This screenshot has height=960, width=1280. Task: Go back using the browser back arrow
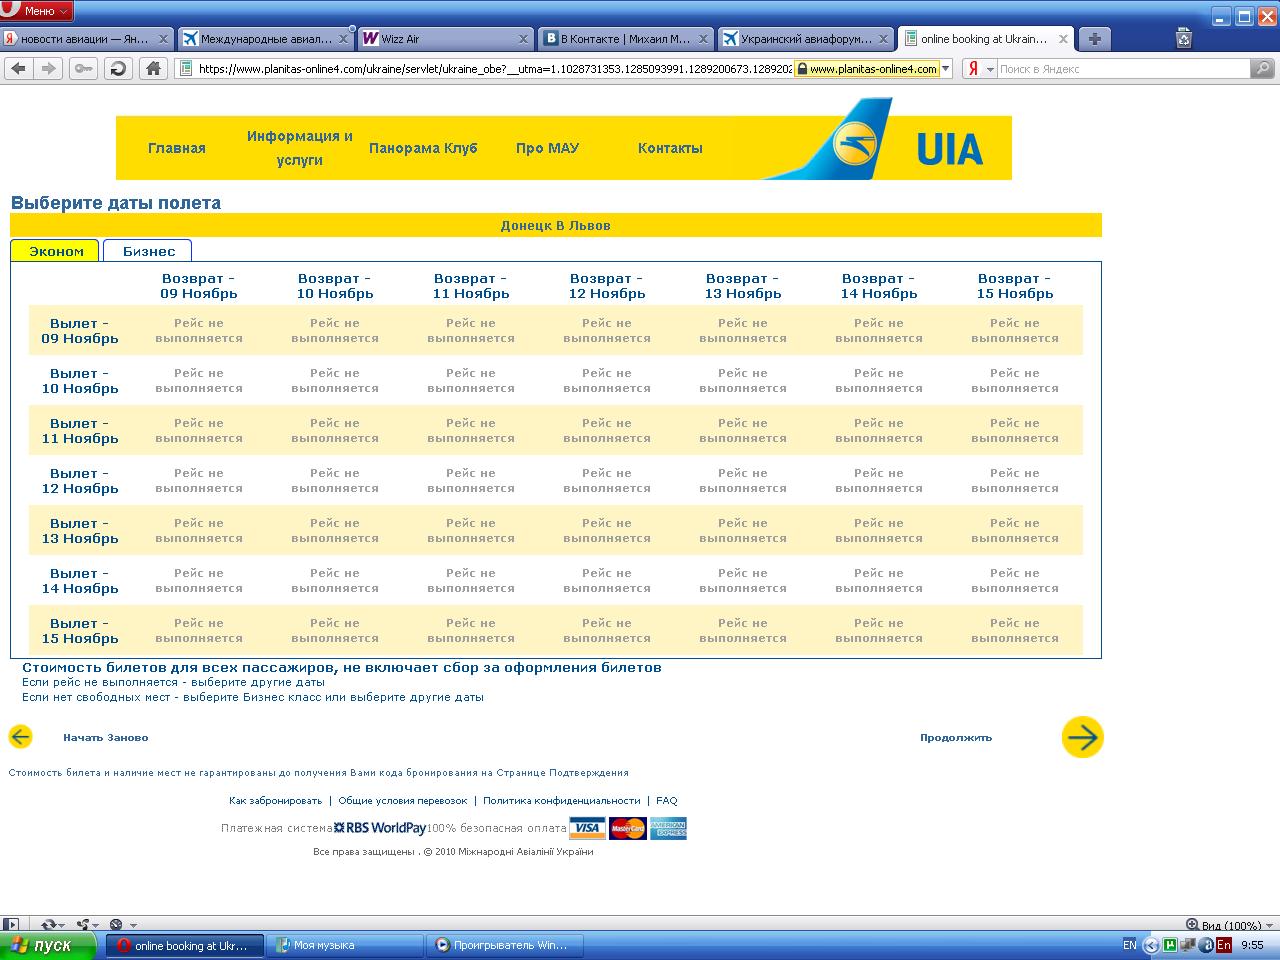click(x=19, y=69)
